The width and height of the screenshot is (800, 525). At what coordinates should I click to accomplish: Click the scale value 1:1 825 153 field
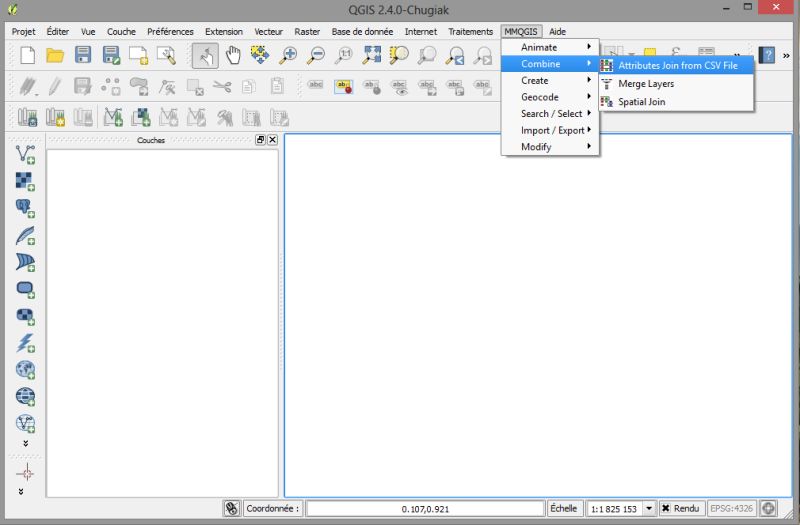tap(614, 509)
